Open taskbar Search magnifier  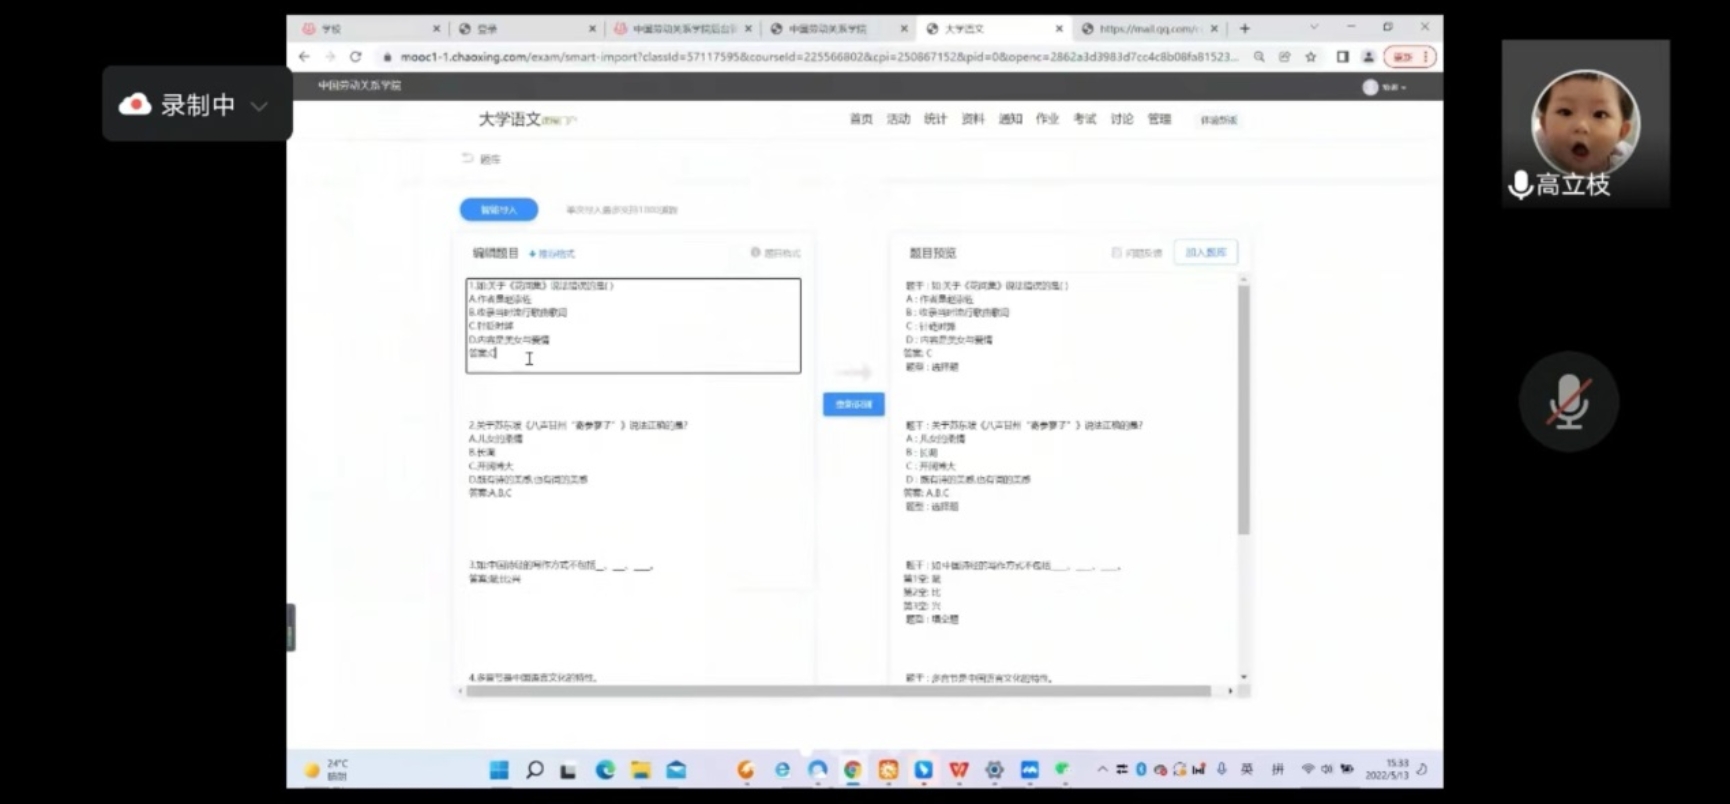pyautogui.click(x=535, y=770)
